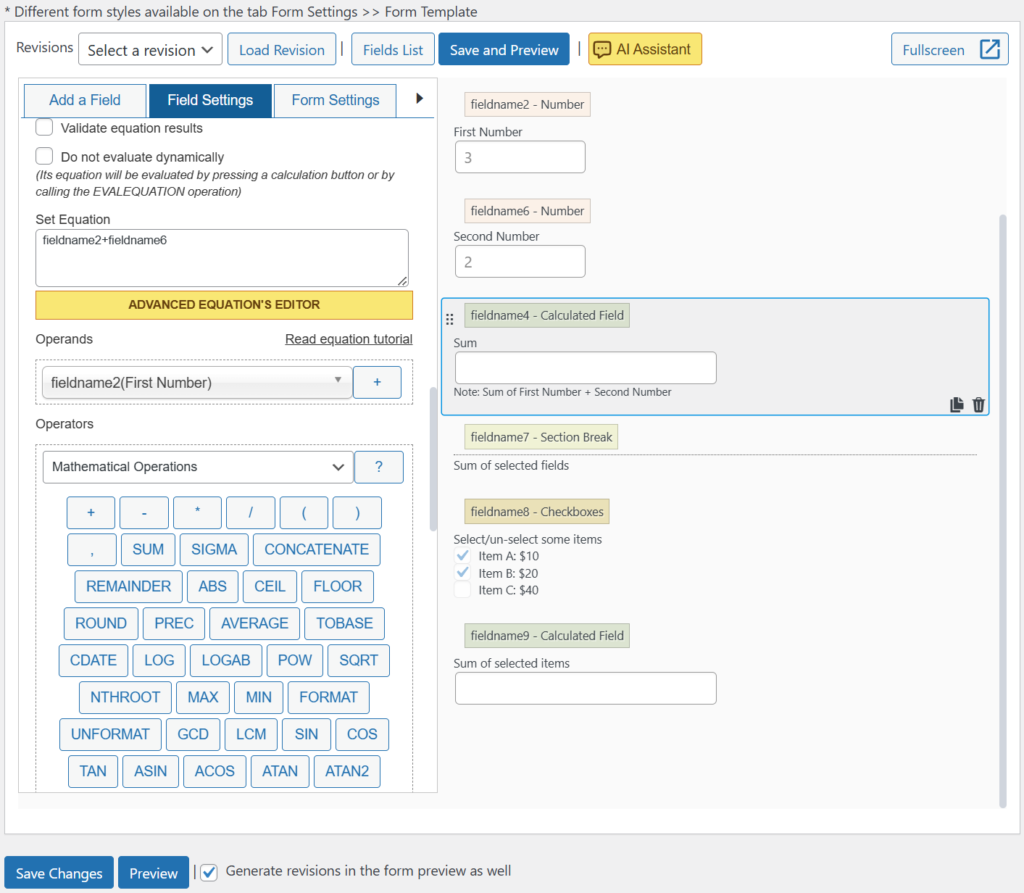Viewport: 1024px width, 893px height.
Task: Insert the FORMAT operation
Action: [x=328, y=698]
